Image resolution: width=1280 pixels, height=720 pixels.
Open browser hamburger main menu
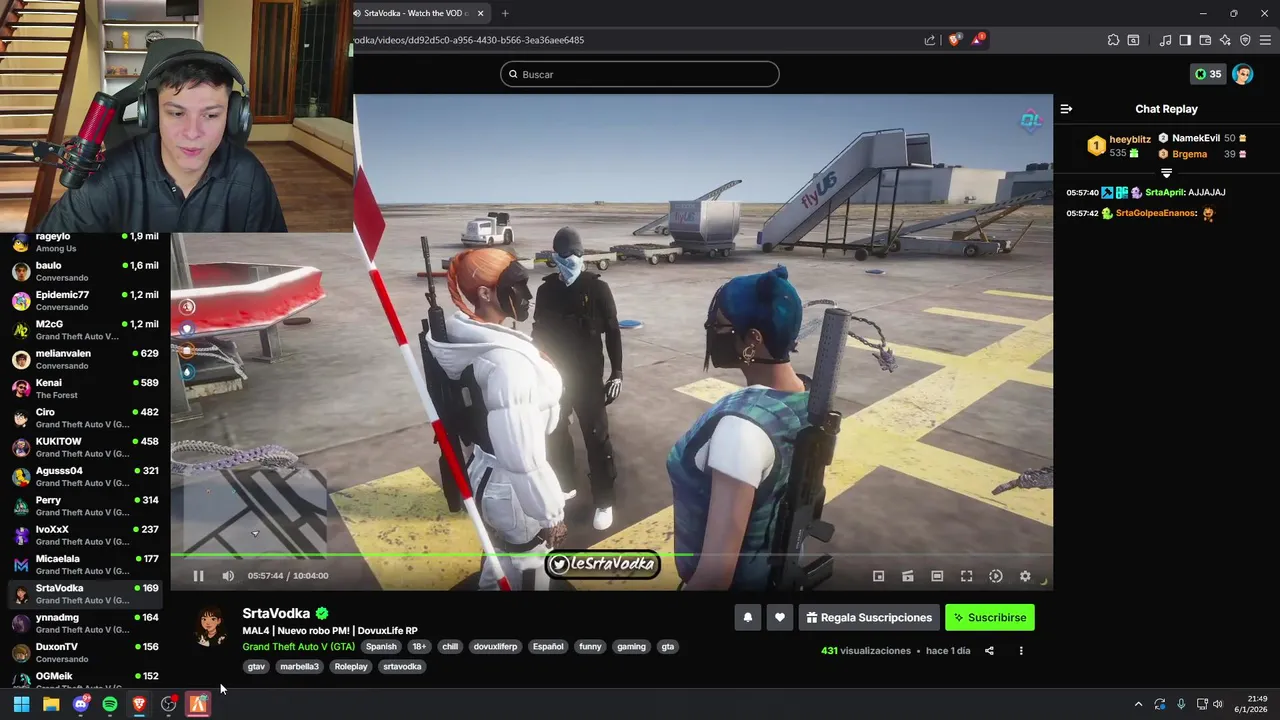click(x=1266, y=40)
